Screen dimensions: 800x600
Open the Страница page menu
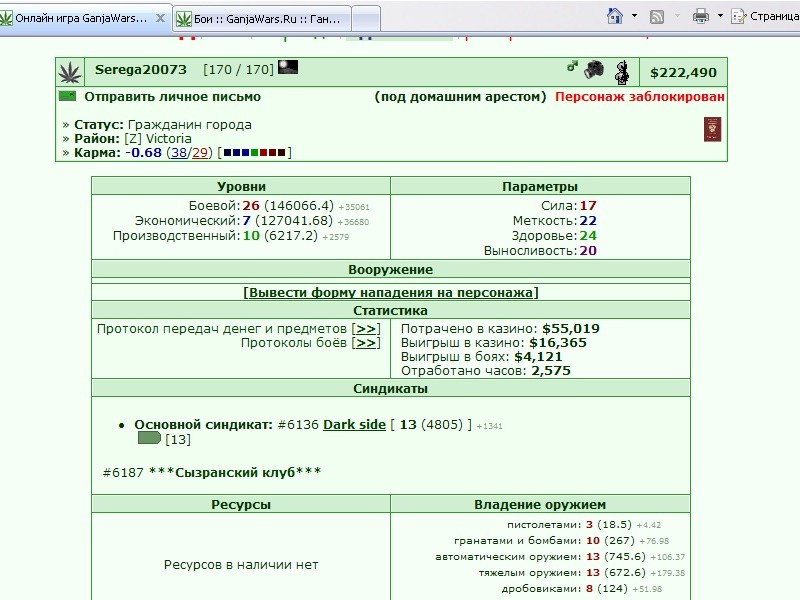pos(765,16)
